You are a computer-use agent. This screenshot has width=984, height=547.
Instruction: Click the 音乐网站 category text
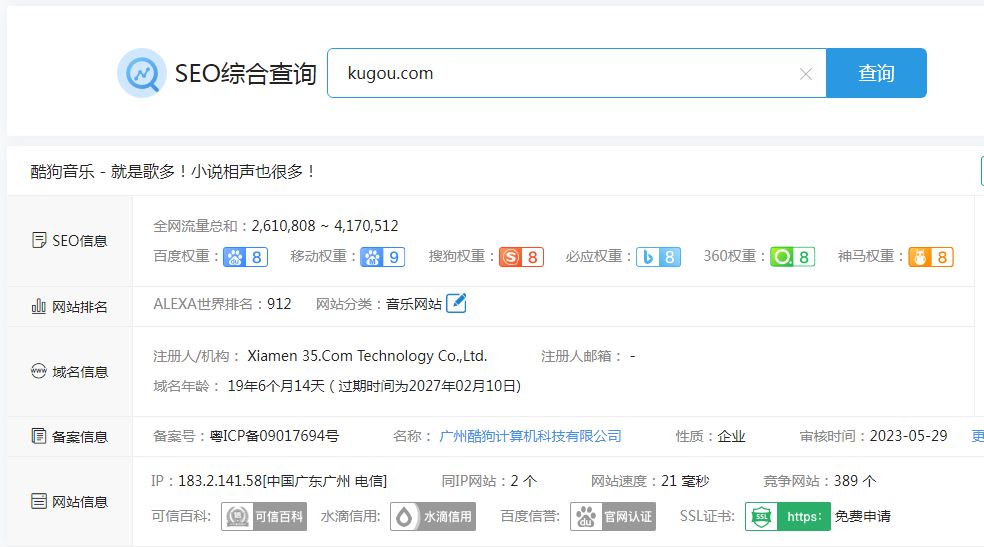pos(414,304)
